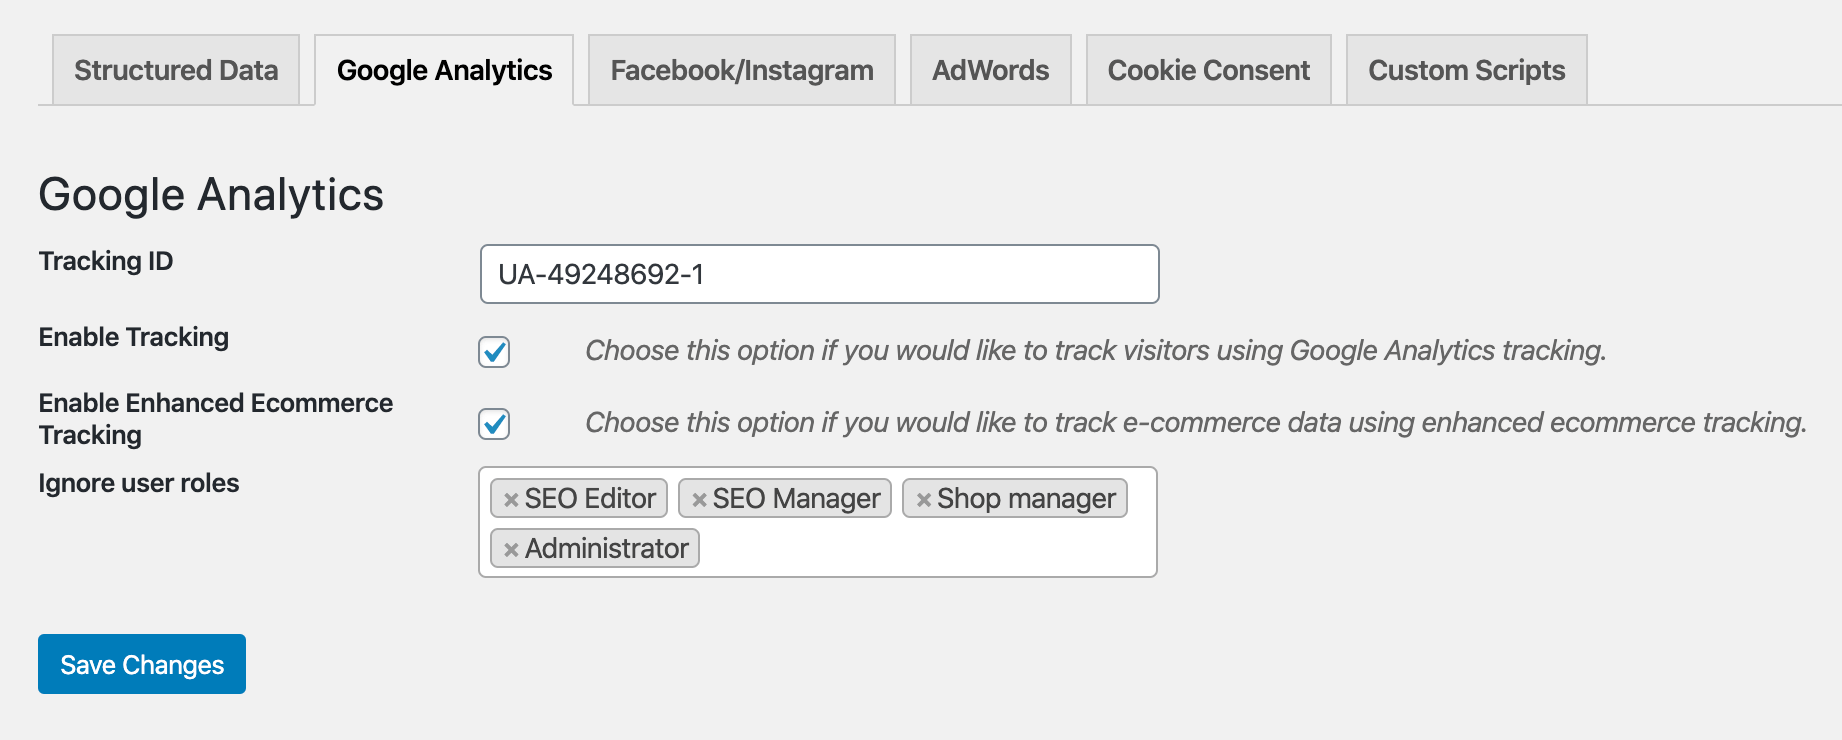The image size is (1842, 740).
Task: Select the Google Analytics tab
Action: tap(444, 70)
